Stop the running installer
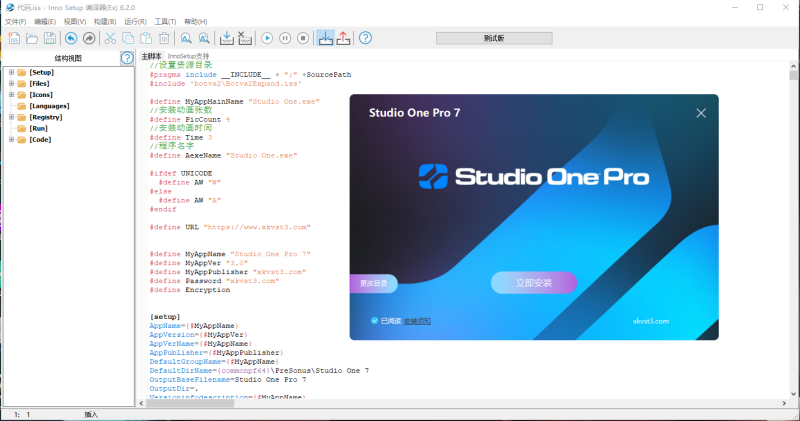This screenshot has height=421, width=800. (303, 38)
